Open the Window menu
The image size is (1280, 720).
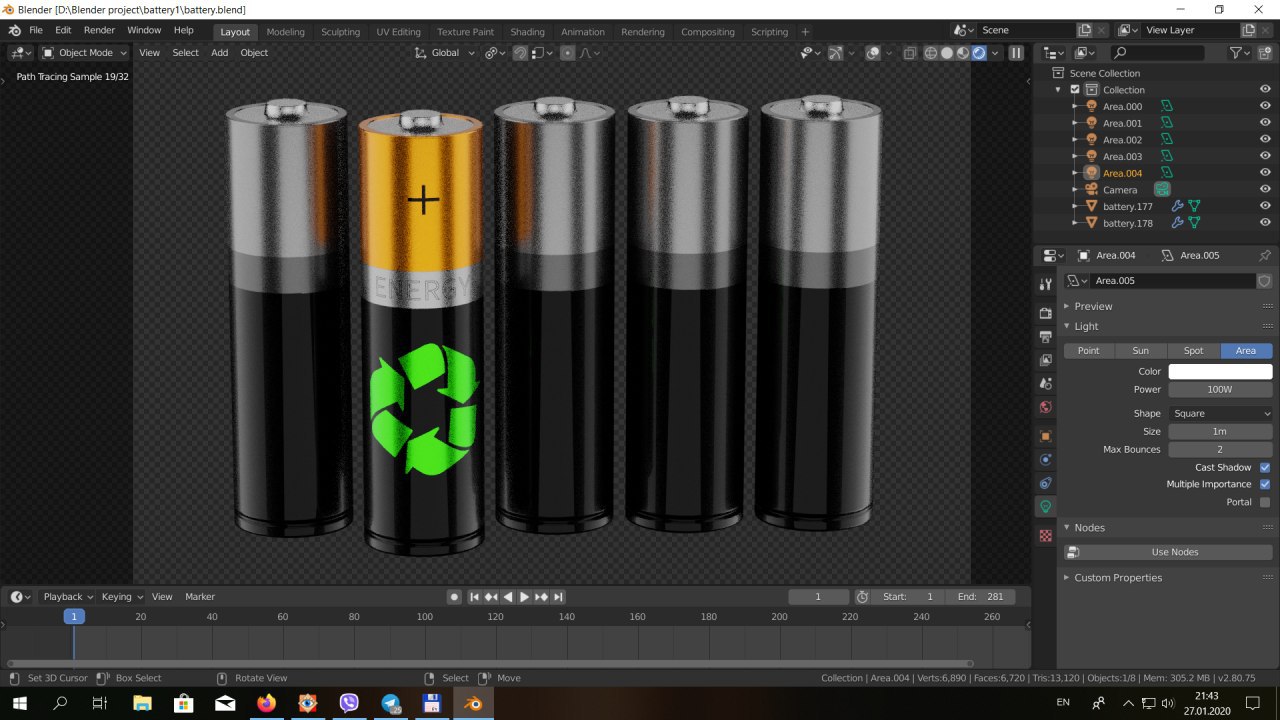(x=144, y=30)
